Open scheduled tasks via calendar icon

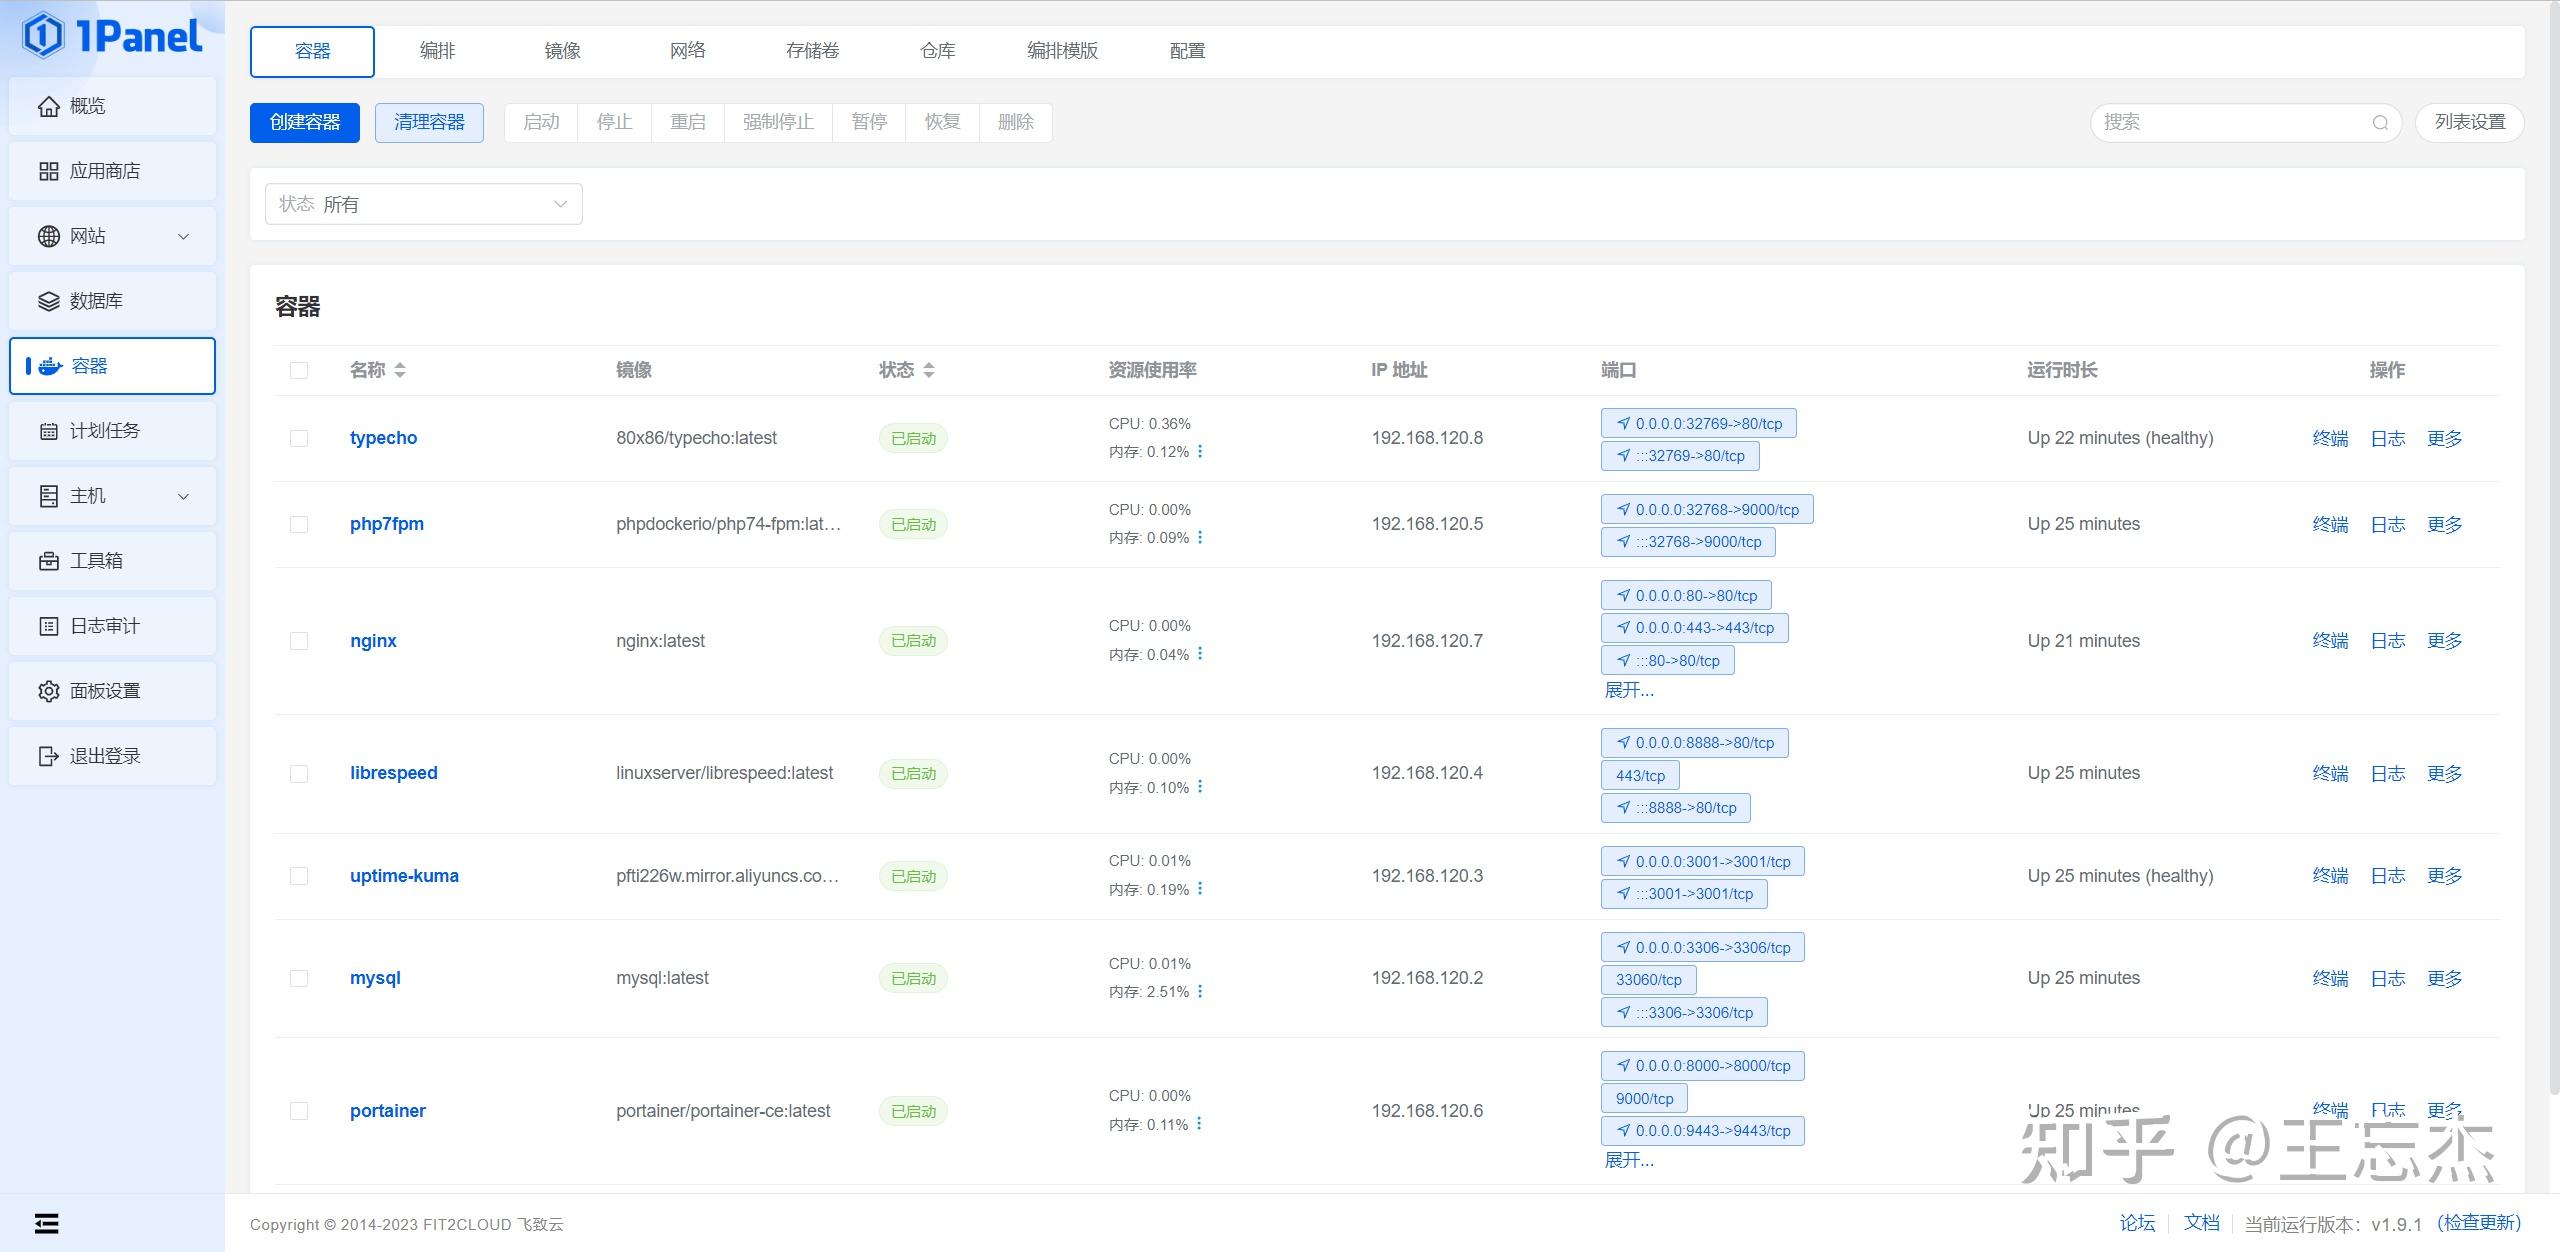click(x=49, y=430)
